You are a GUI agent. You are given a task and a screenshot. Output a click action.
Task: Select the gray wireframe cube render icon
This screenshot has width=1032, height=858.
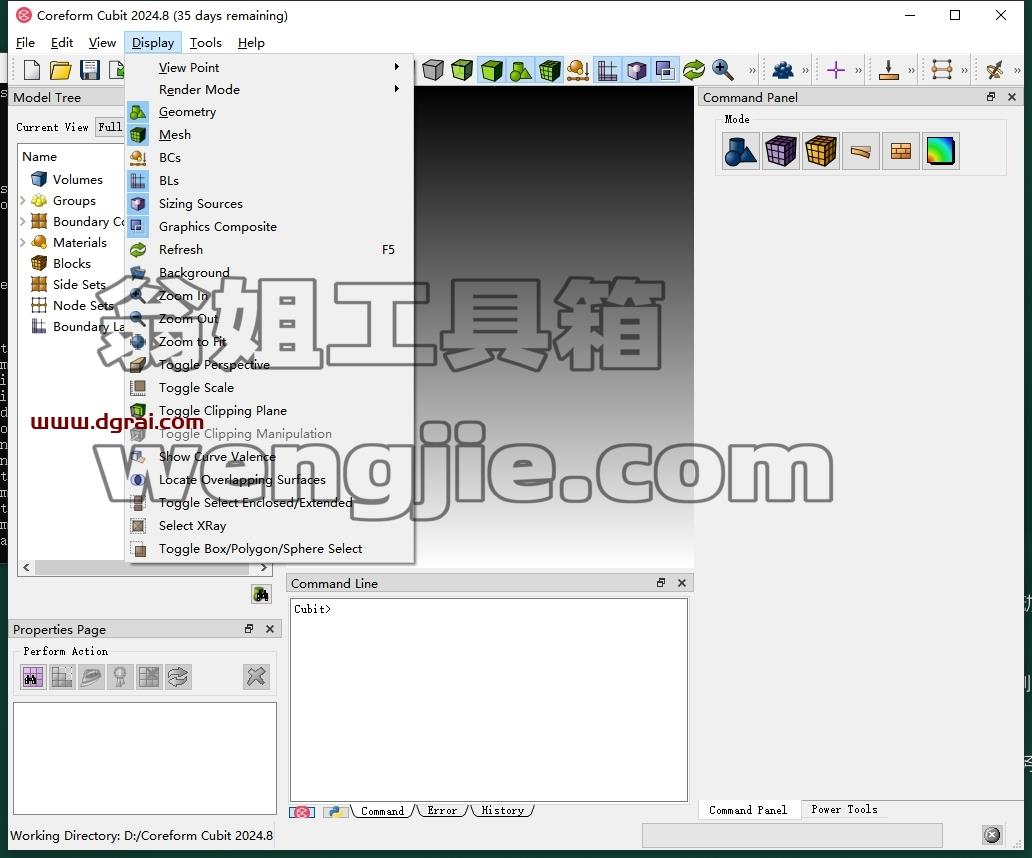coord(432,70)
